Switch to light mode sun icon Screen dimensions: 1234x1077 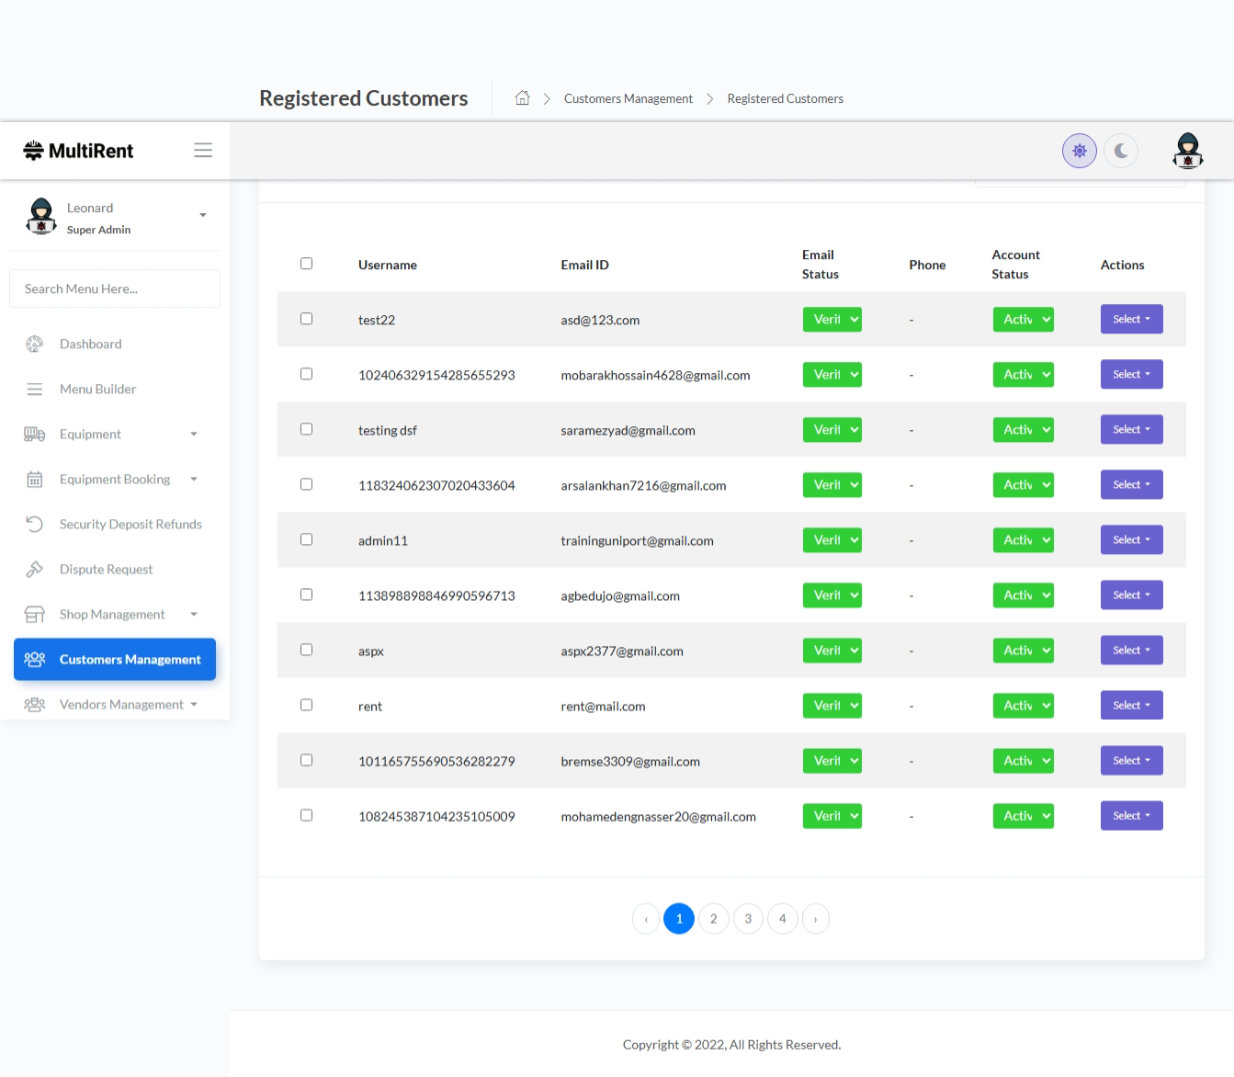coord(1079,151)
